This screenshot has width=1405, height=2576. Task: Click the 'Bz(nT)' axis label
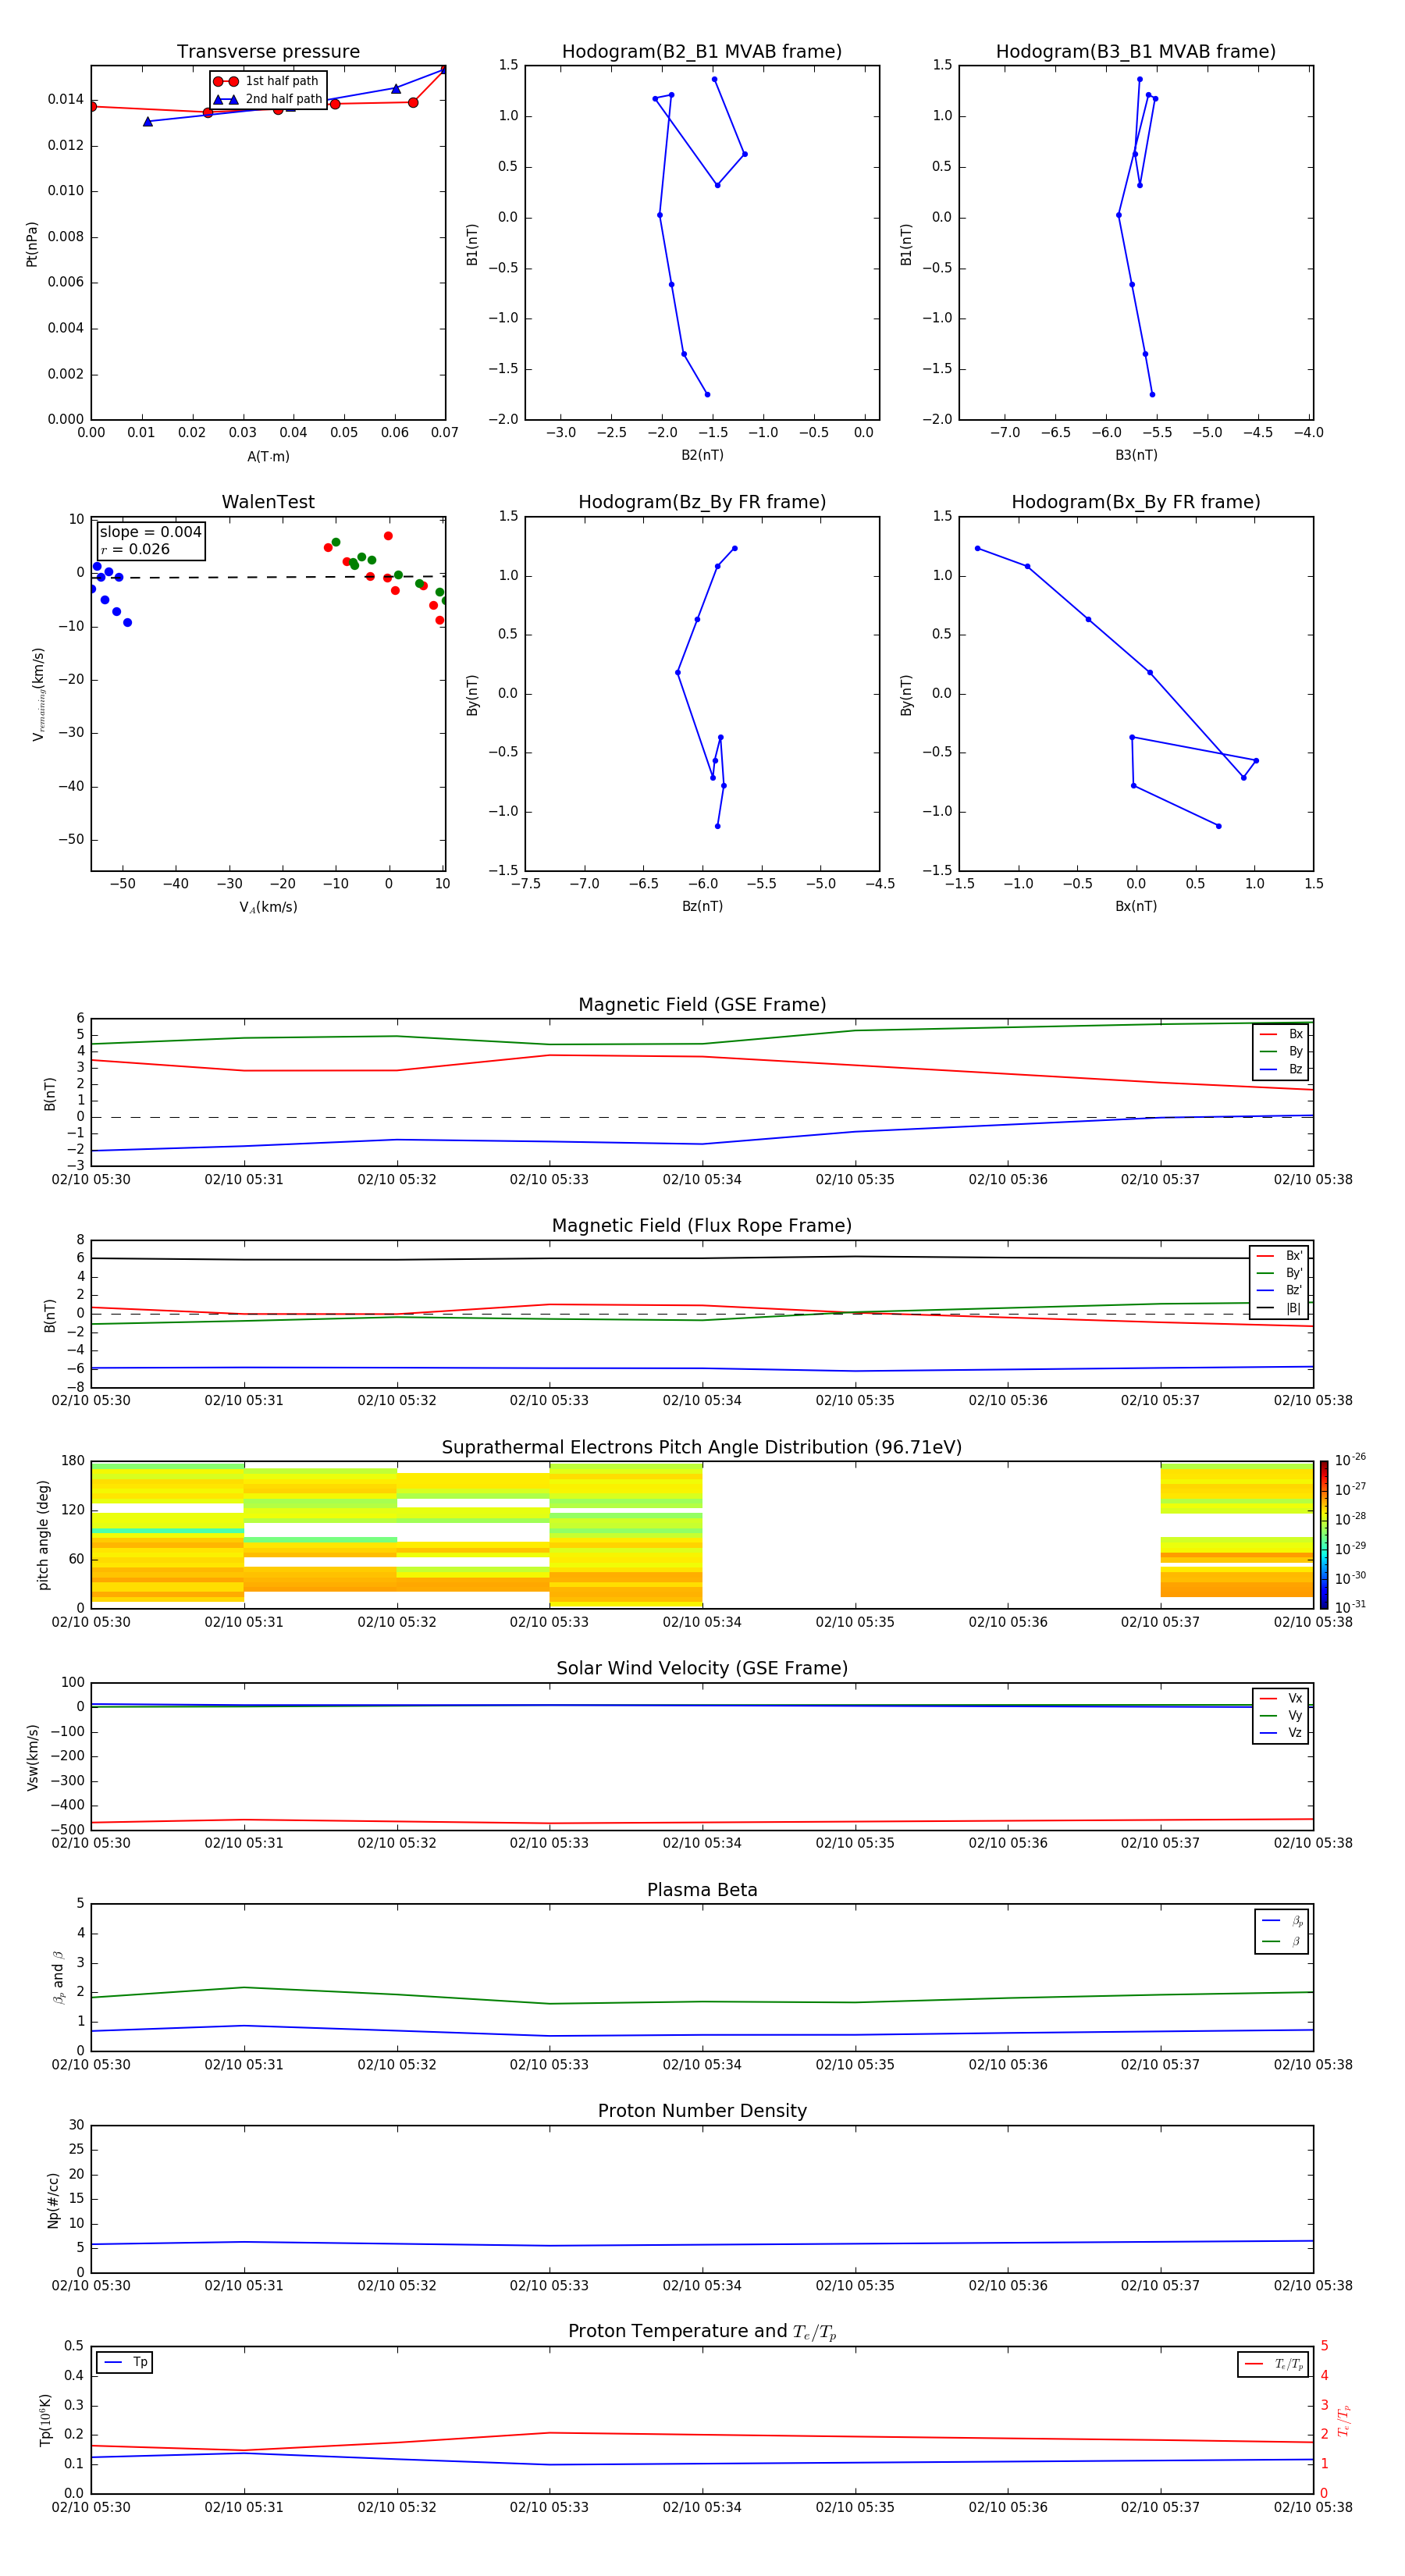(702, 906)
